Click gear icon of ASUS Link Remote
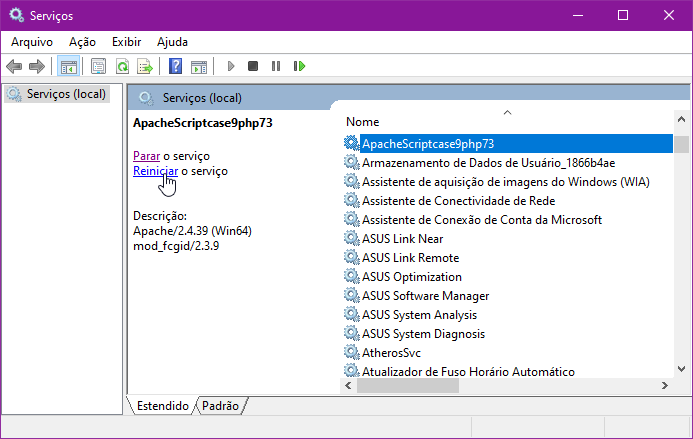 point(351,257)
